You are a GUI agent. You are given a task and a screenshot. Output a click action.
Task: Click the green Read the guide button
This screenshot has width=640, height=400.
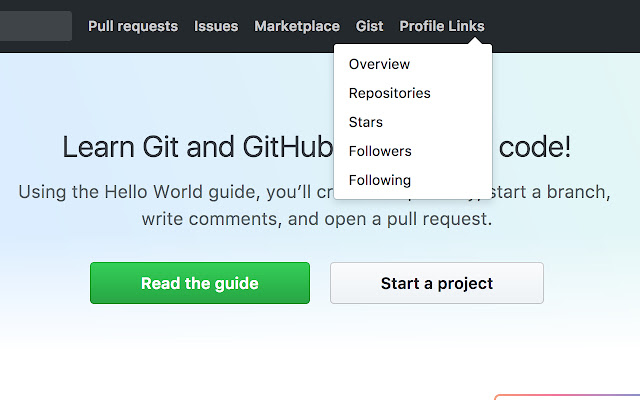click(200, 283)
